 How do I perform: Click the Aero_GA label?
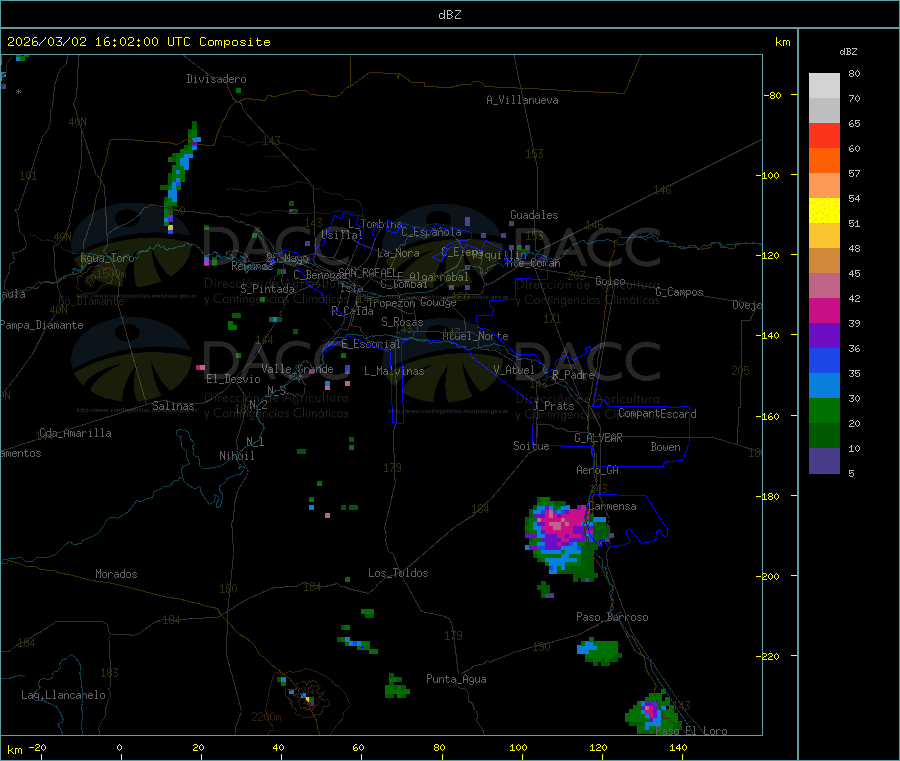point(598,470)
